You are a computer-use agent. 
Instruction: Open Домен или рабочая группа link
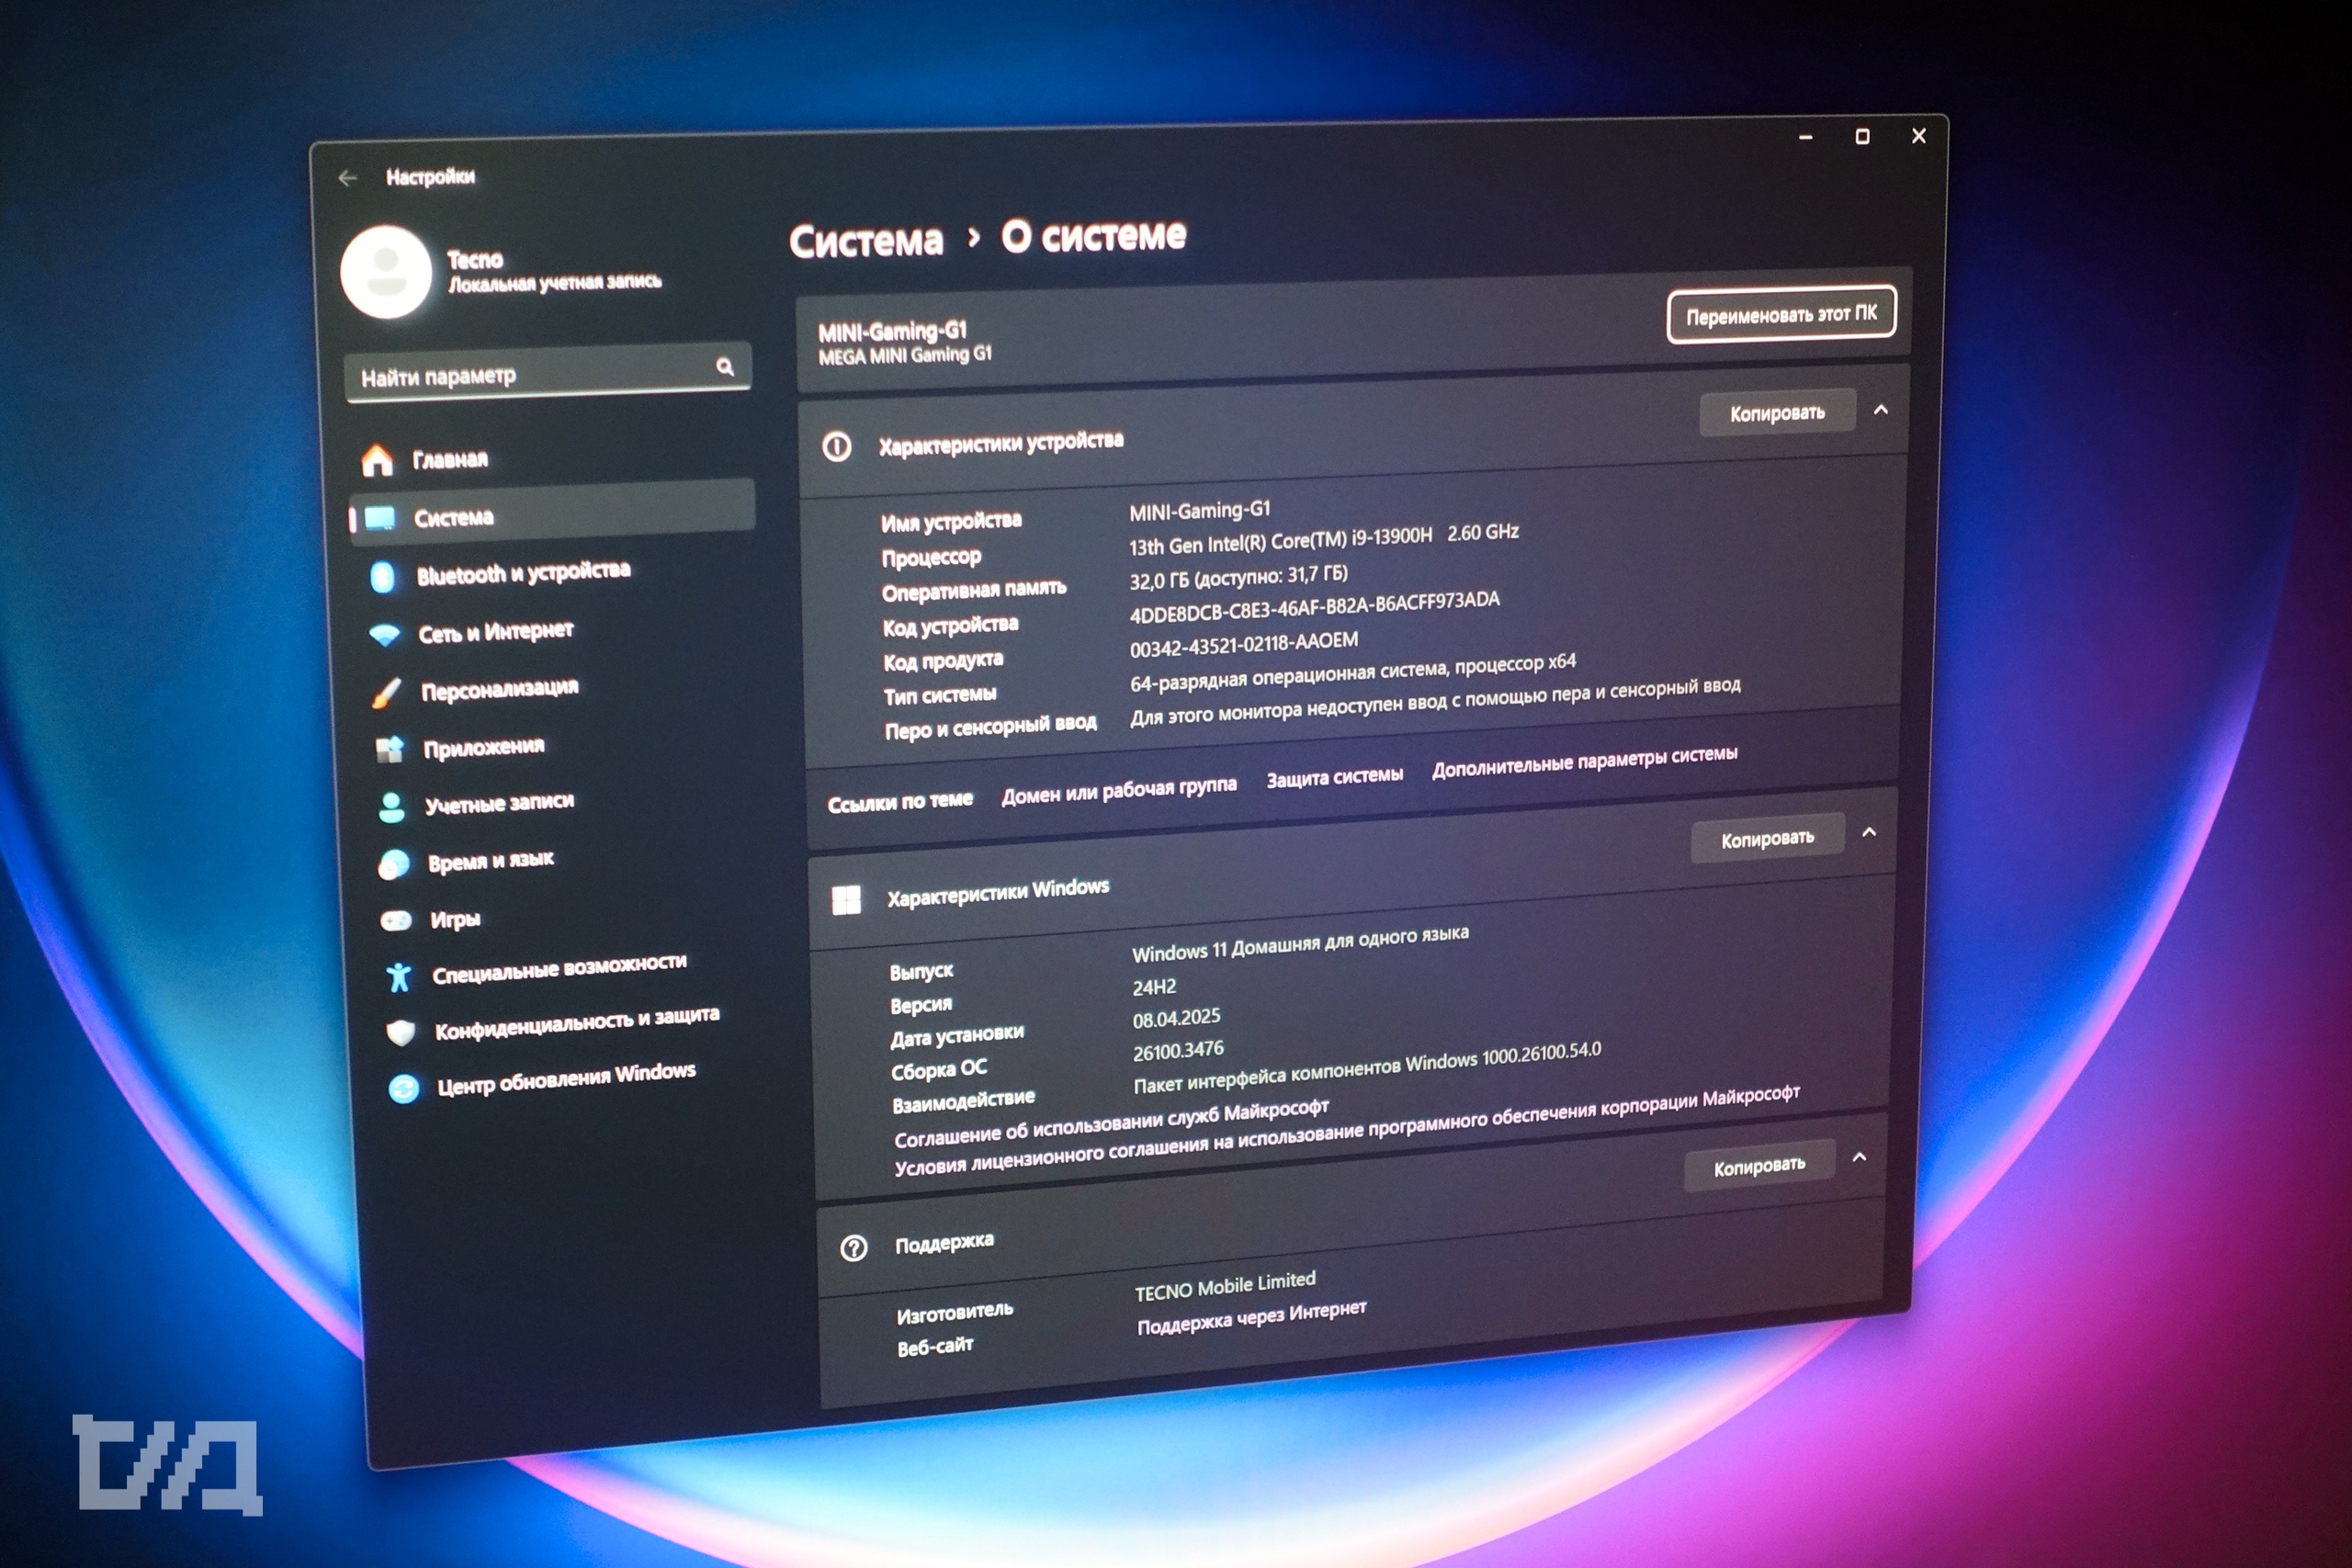coord(1119,790)
